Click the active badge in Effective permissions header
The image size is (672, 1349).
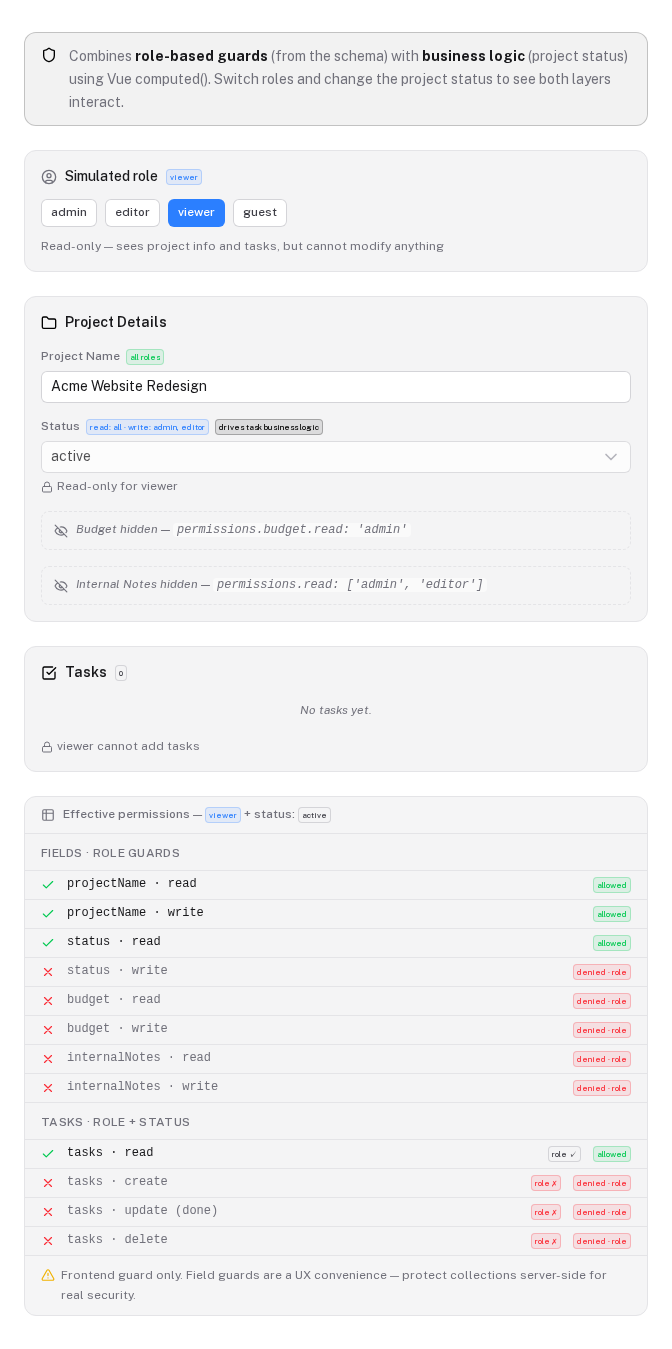coord(314,815)
